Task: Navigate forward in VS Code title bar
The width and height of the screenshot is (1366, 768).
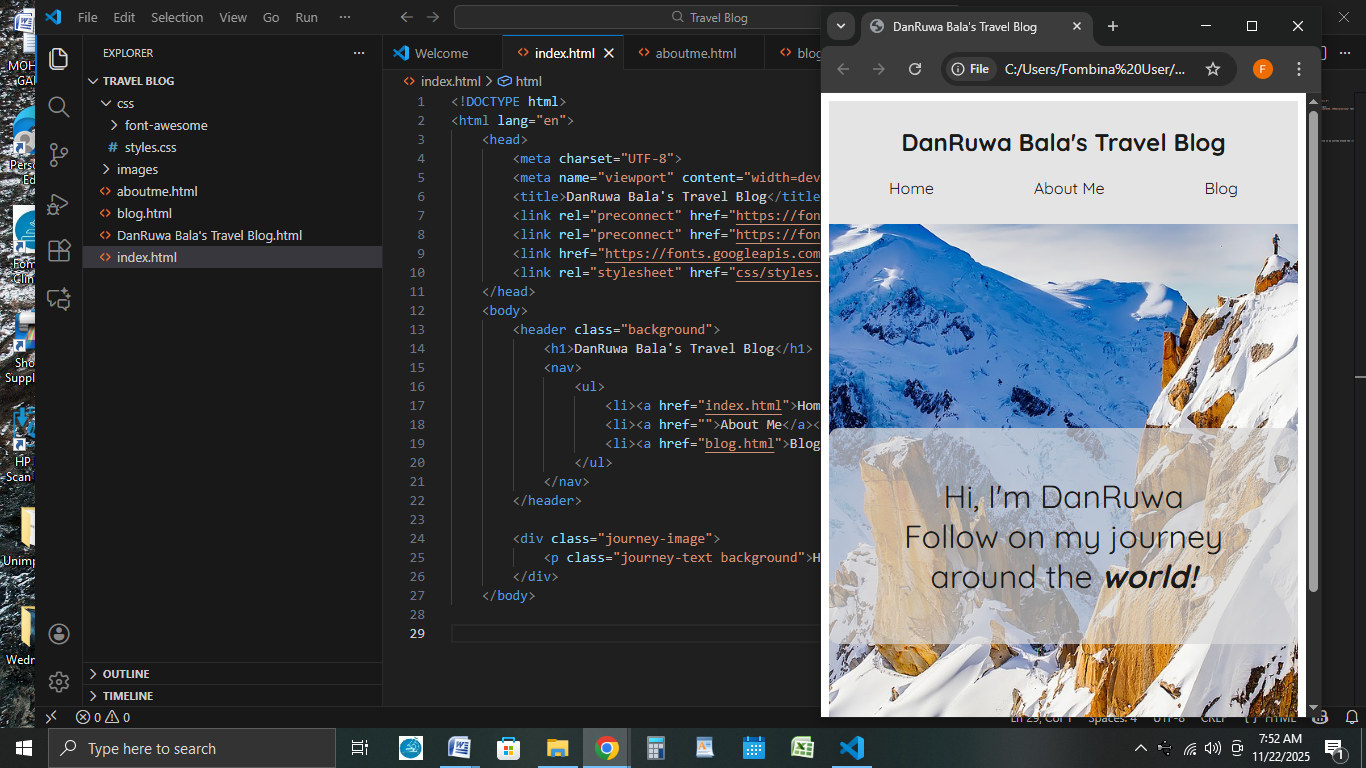Action: [433, 17]
